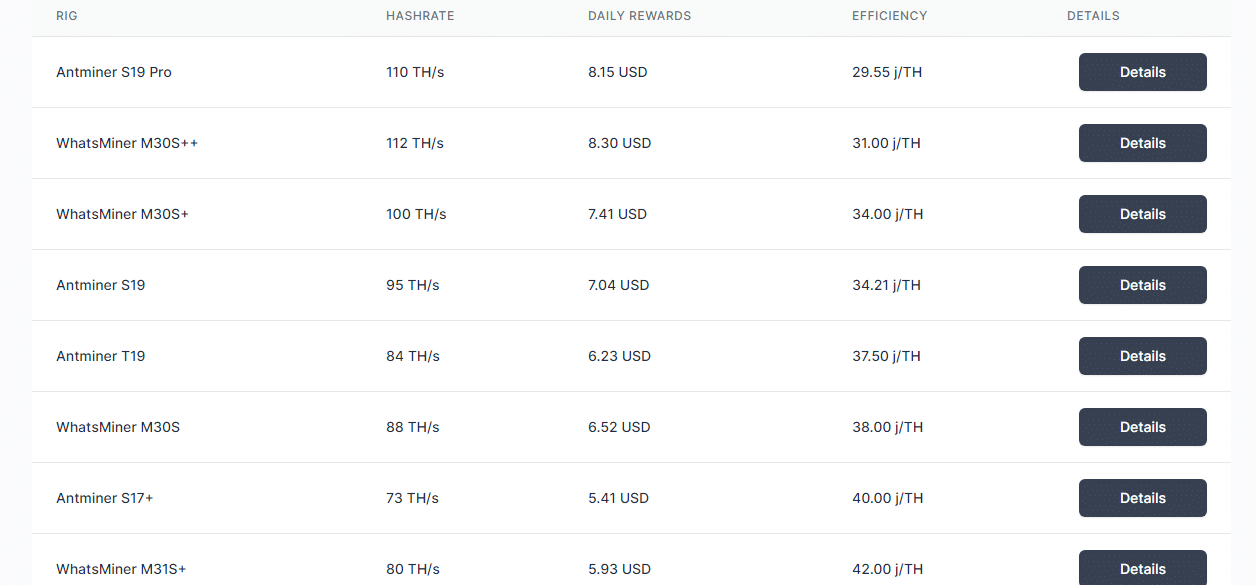This screenshot has height=585, width=1256.
Task: Select the 6.52 USD daily reward value
Action: click(619, 427)
